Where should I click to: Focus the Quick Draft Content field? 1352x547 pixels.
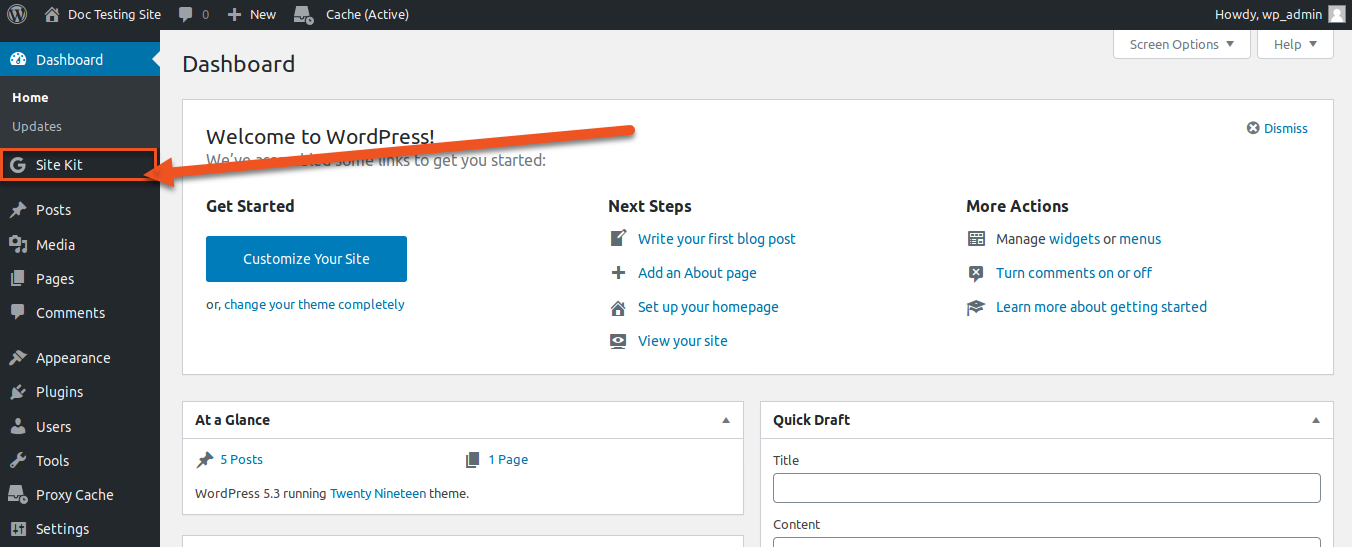1047,542
